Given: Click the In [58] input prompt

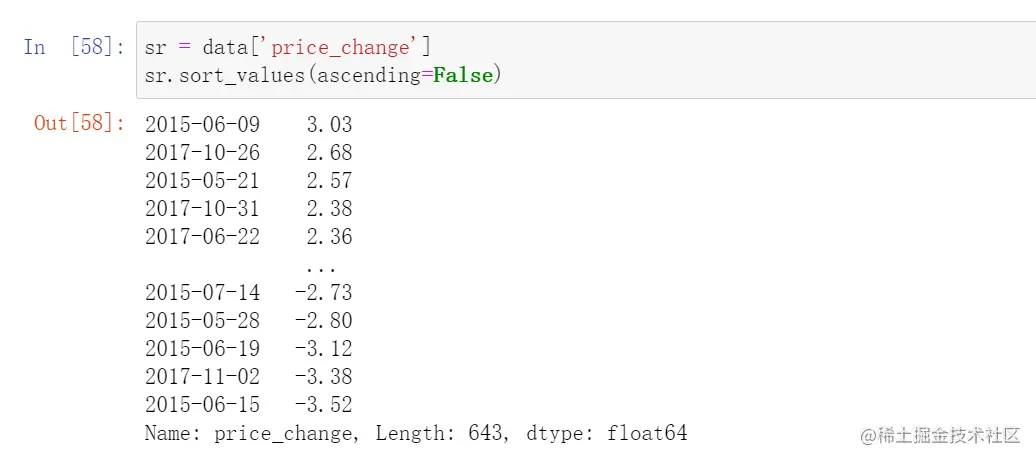Looking at the screenshot, I should [72, 47].
